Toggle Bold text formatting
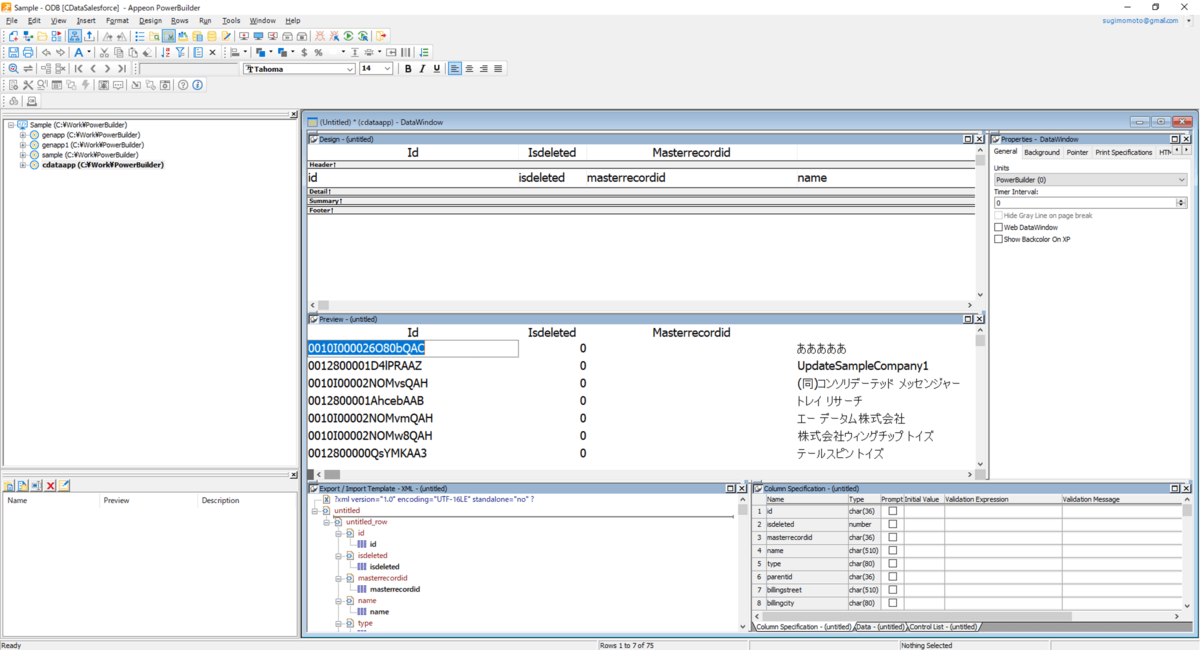Screen dimensions: 1200x650 [408, 69]
